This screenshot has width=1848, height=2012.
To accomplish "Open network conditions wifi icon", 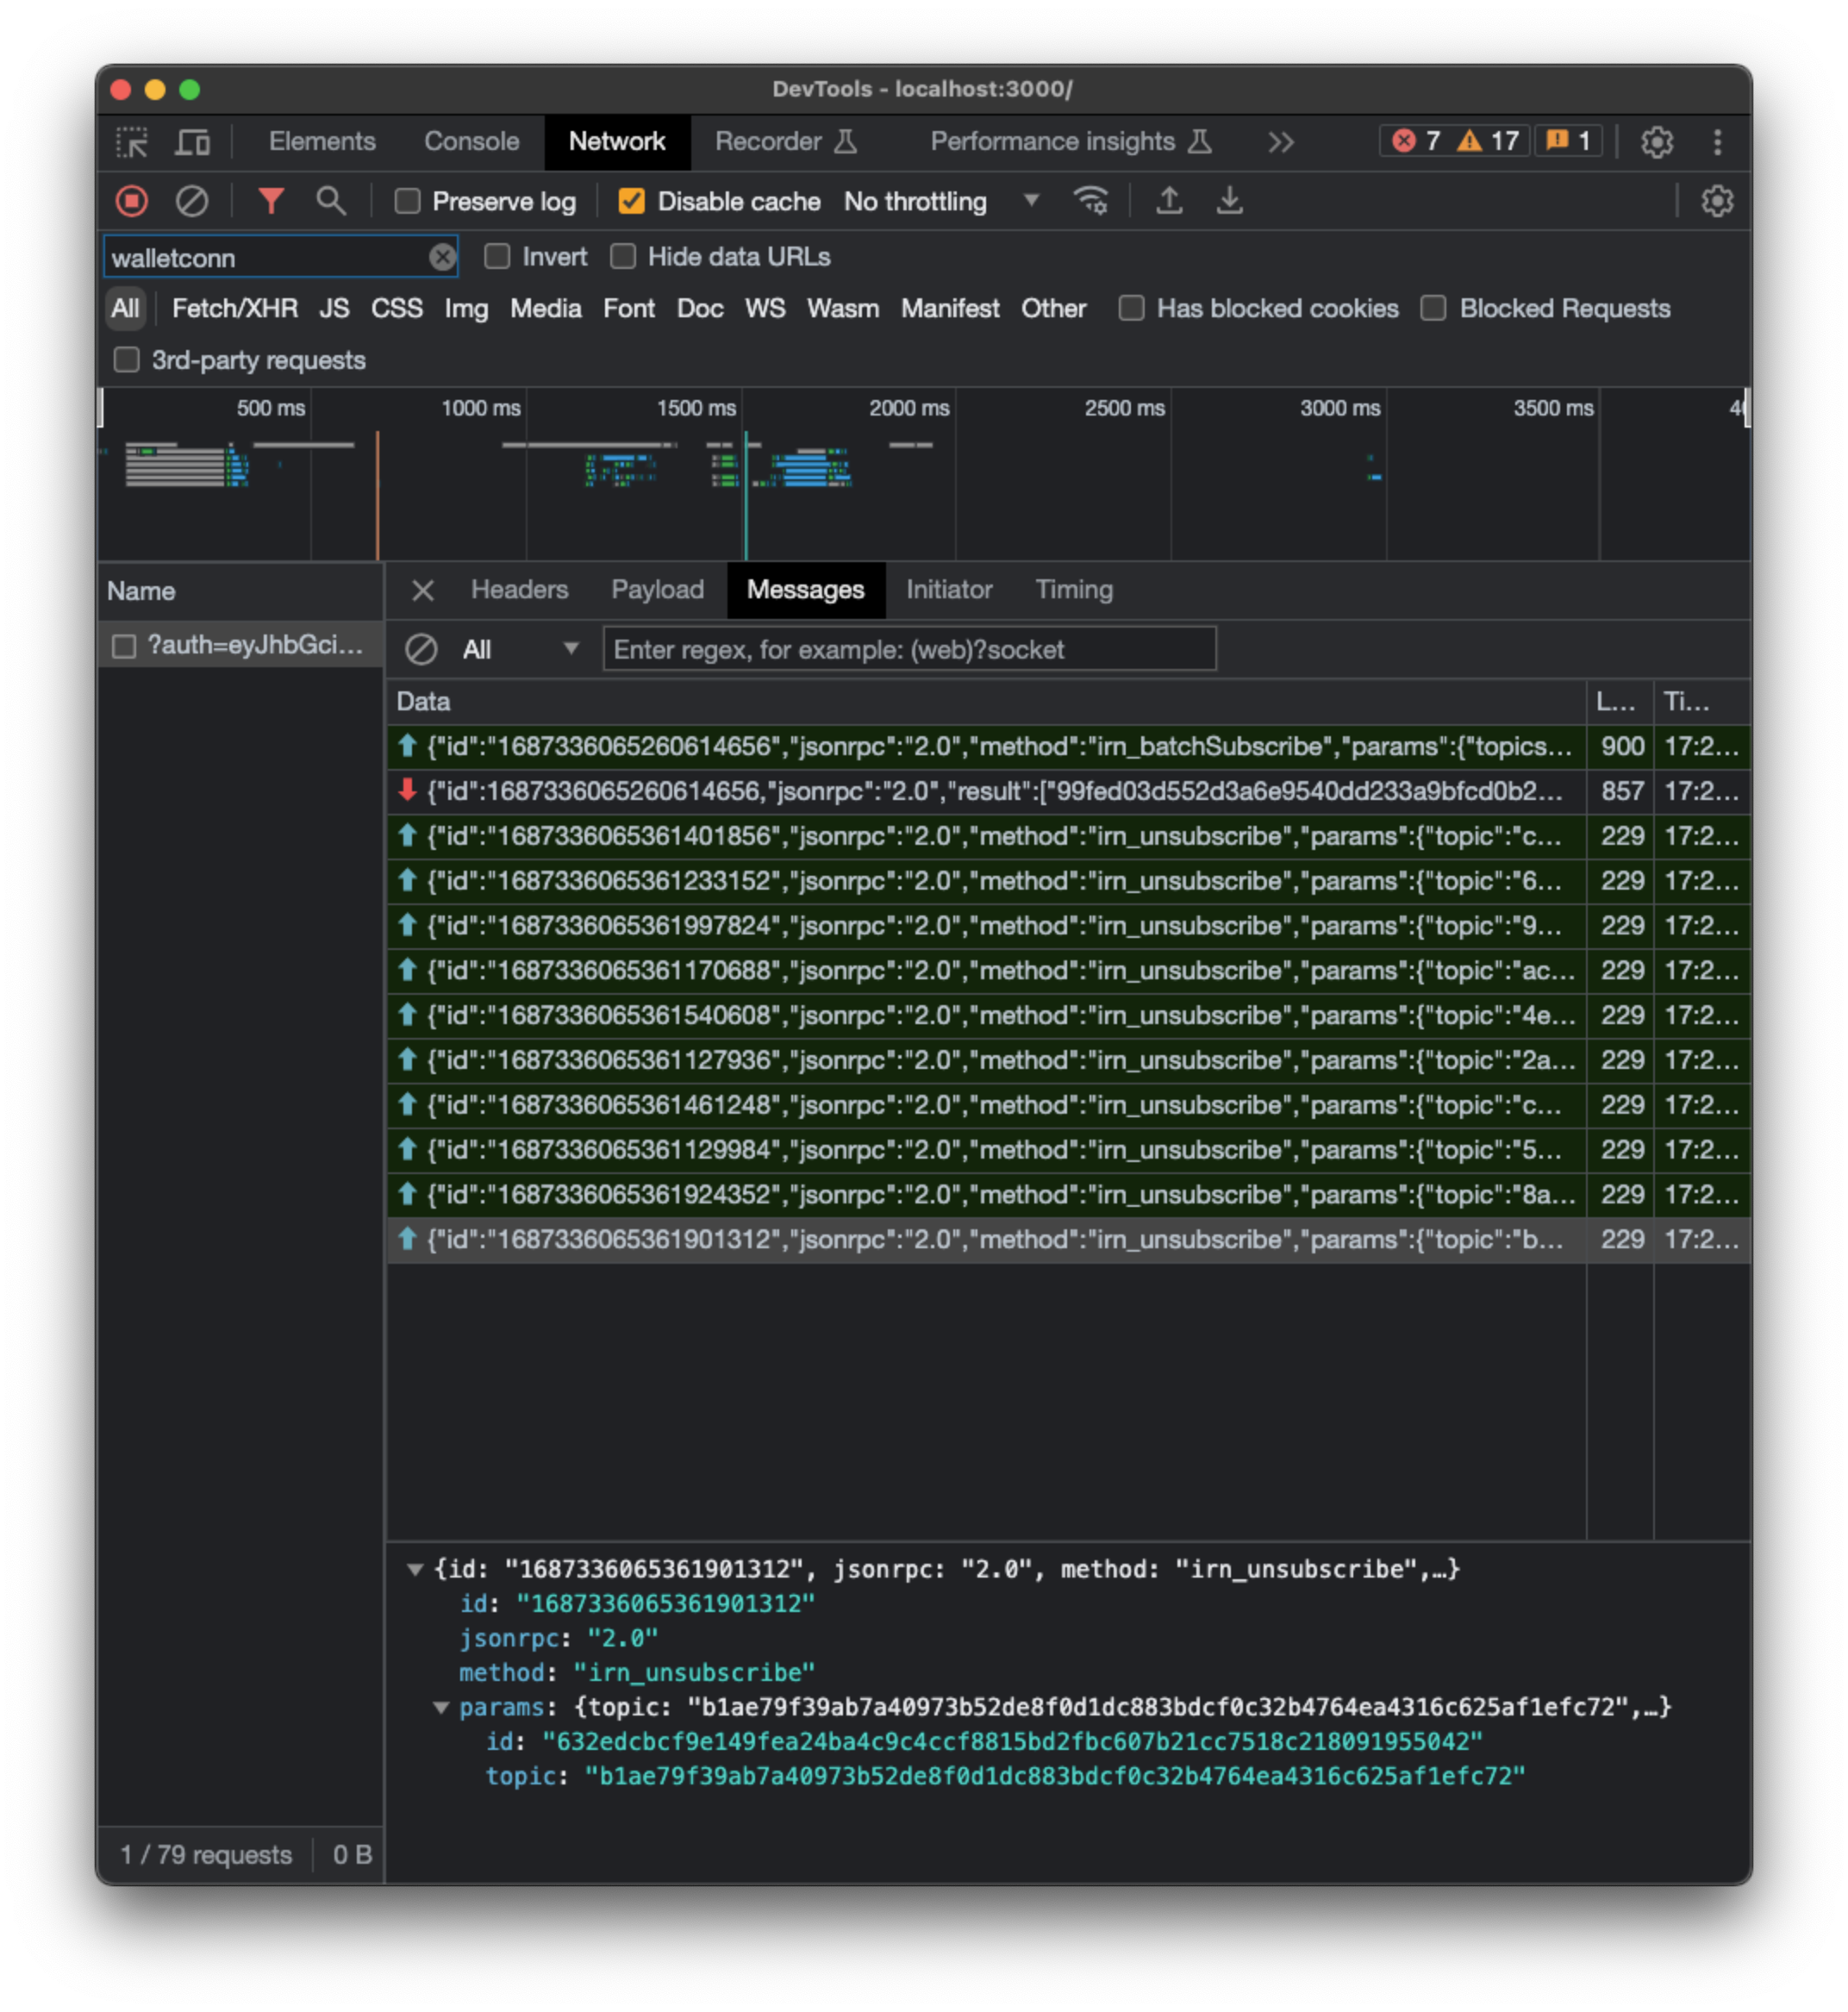I will point(1090,201).
